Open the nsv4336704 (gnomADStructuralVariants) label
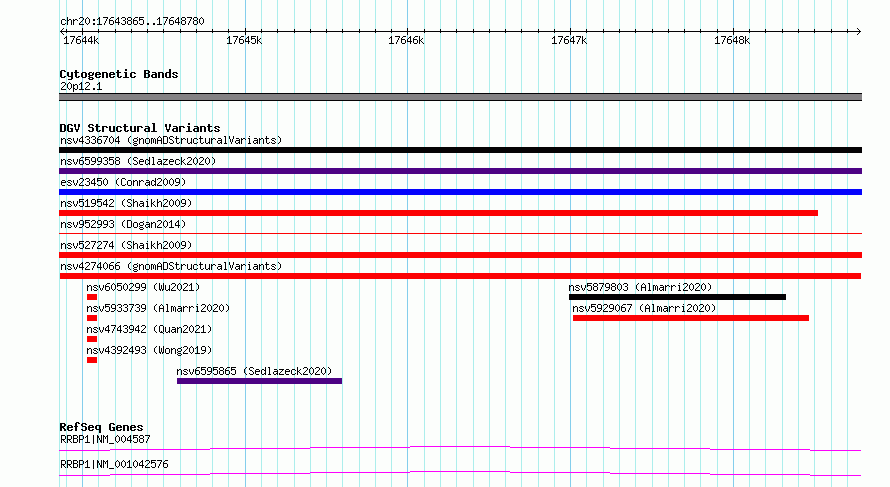Viewport: 890px width, 487px height. pos(171,140)
